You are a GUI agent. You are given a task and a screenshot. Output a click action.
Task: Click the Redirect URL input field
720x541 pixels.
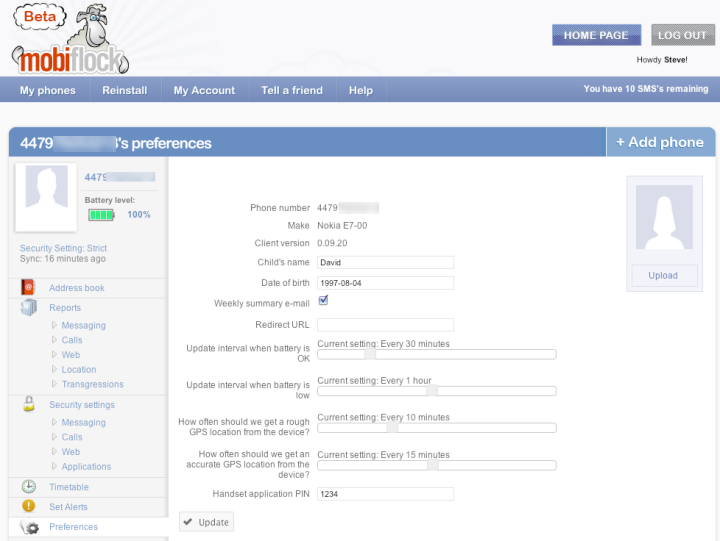[385, 325]
